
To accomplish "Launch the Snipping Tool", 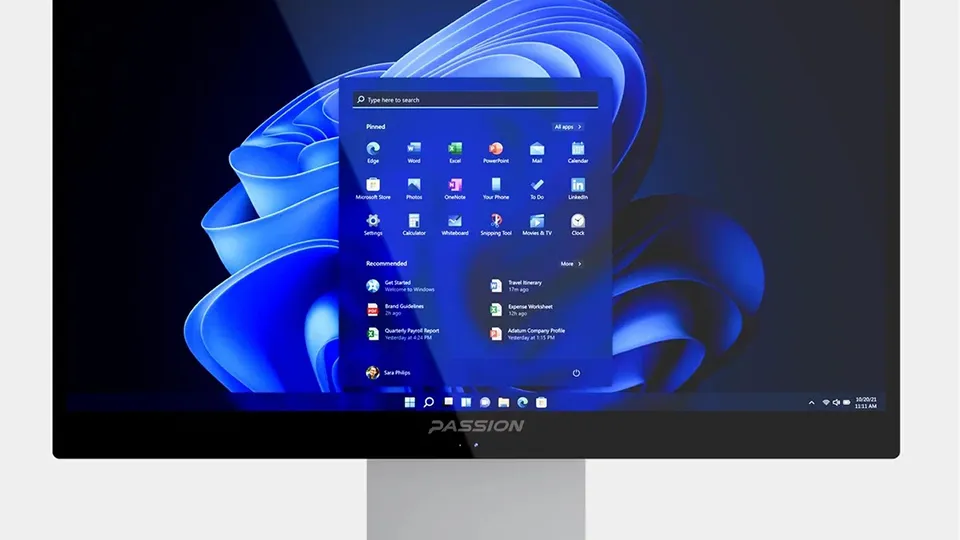I will [496, 224].
